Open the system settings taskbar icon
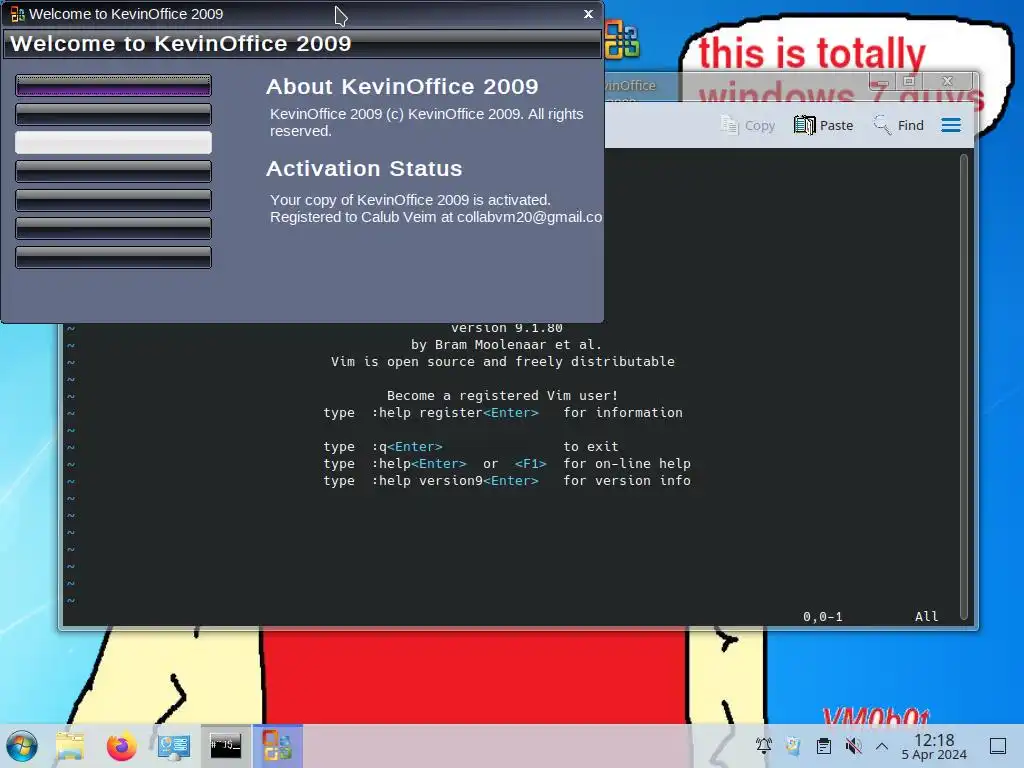 point(174,746)
